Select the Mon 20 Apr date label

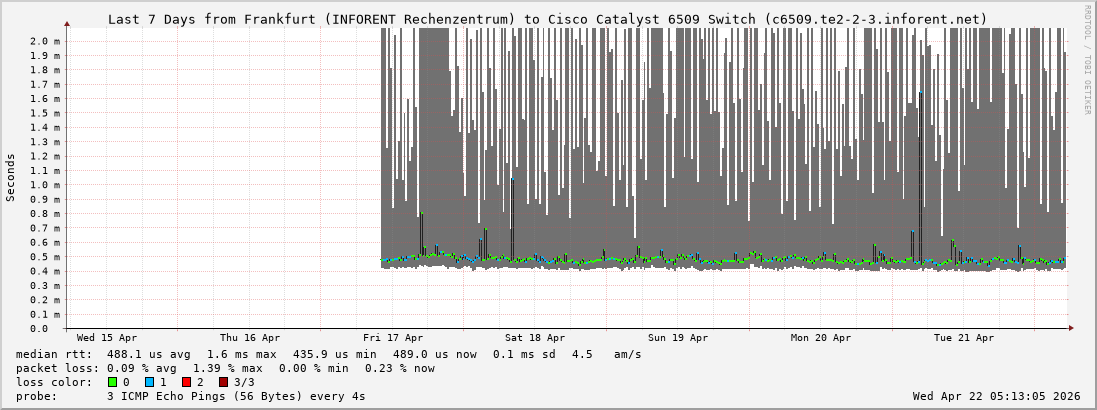821,338
